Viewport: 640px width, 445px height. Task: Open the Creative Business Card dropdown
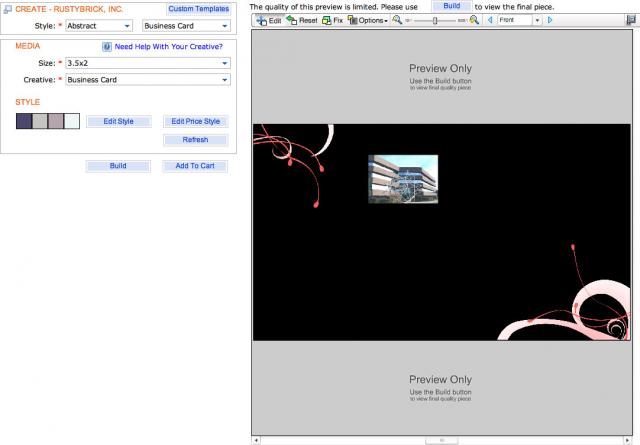(148, 80)
